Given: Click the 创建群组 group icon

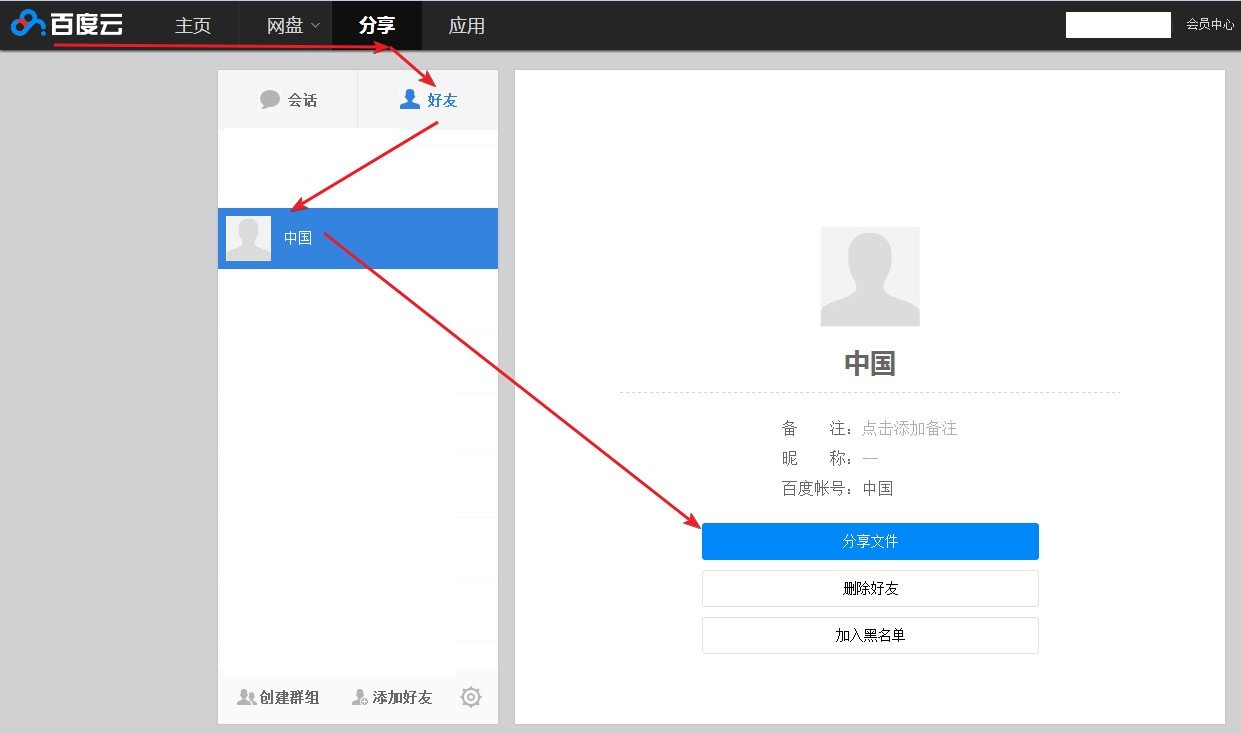Looking at the screenshot, I should [x=245, y=697].
